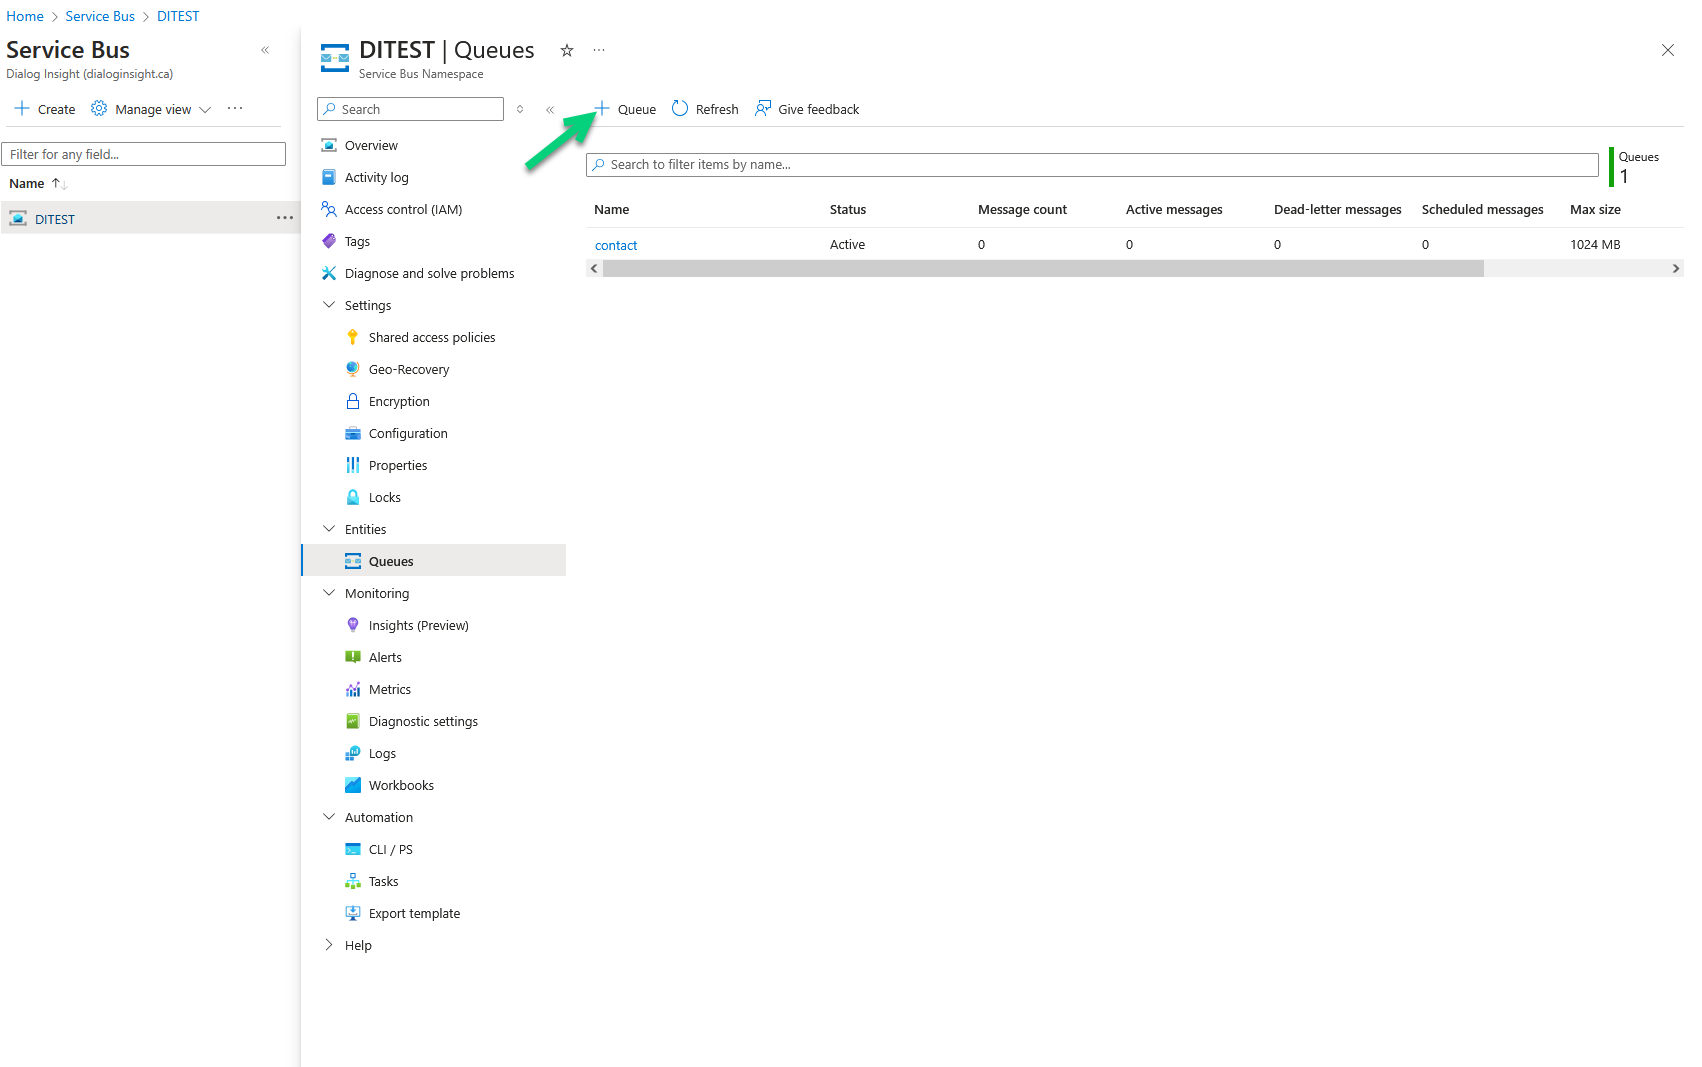
Task: Click the scroll right arrow of table scrollbar
Action: click(x=1676, y=268)
